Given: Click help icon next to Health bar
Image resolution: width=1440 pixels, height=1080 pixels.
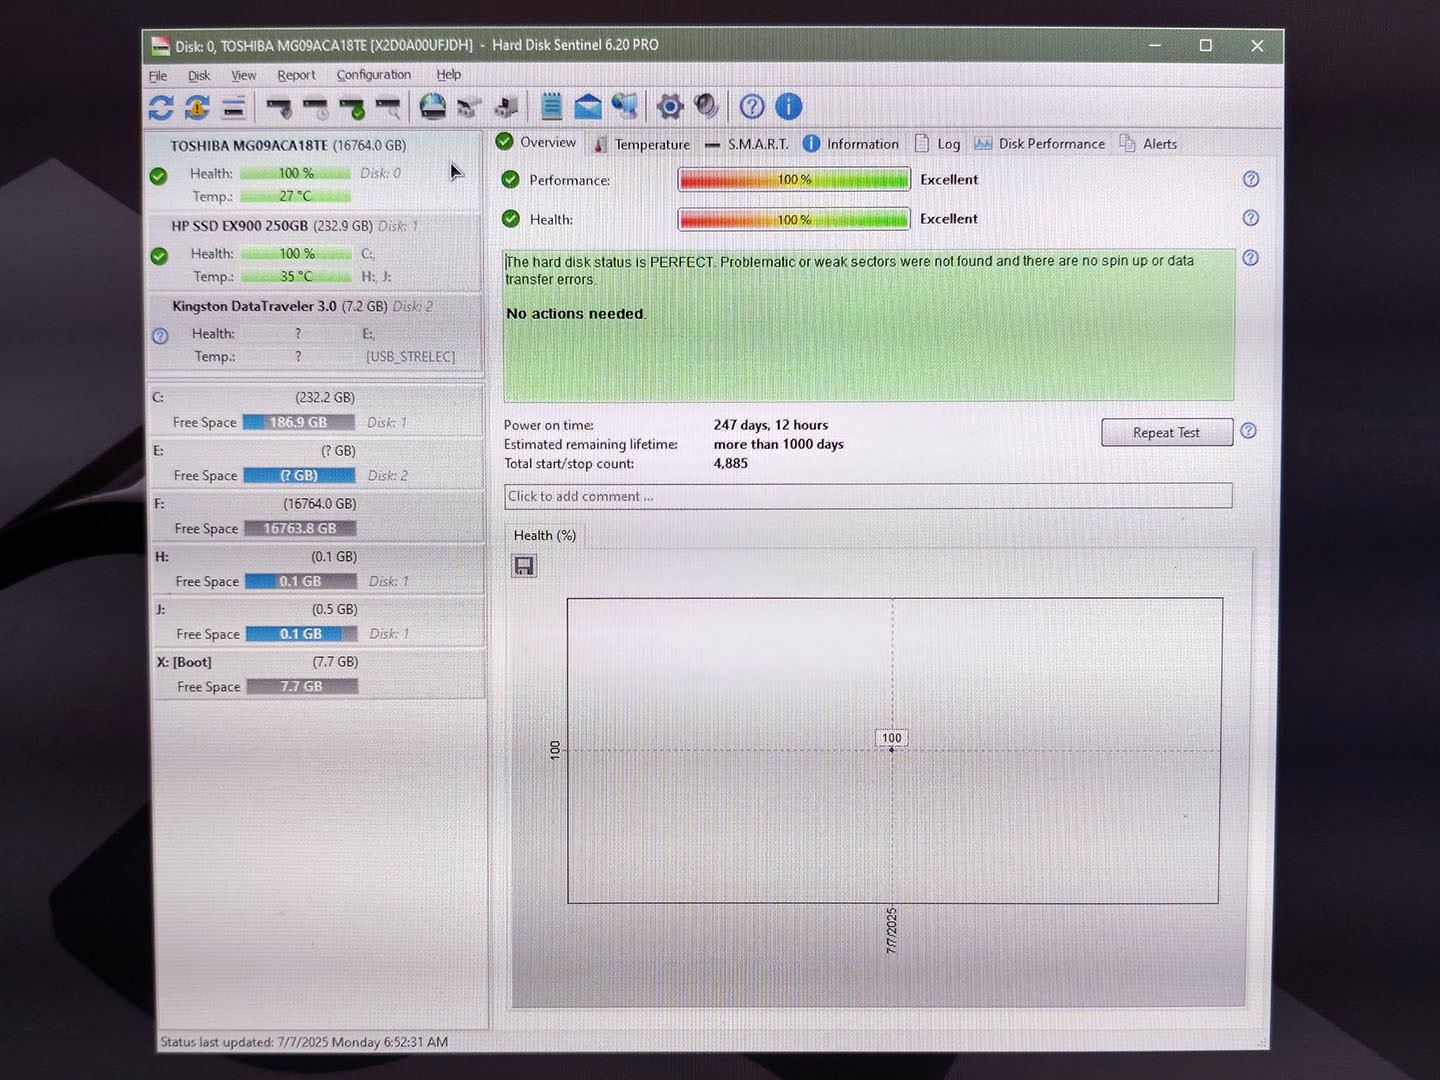Looking at the screenshot, I should 1250,218.
